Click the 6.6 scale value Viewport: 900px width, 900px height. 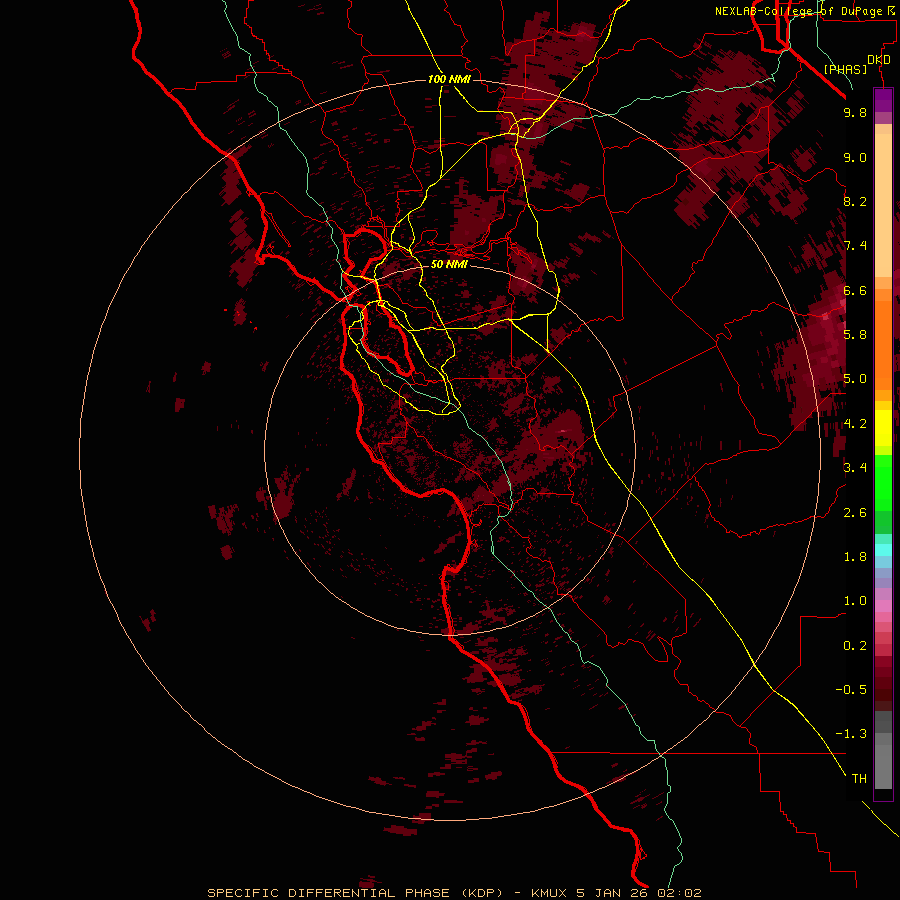855,290
